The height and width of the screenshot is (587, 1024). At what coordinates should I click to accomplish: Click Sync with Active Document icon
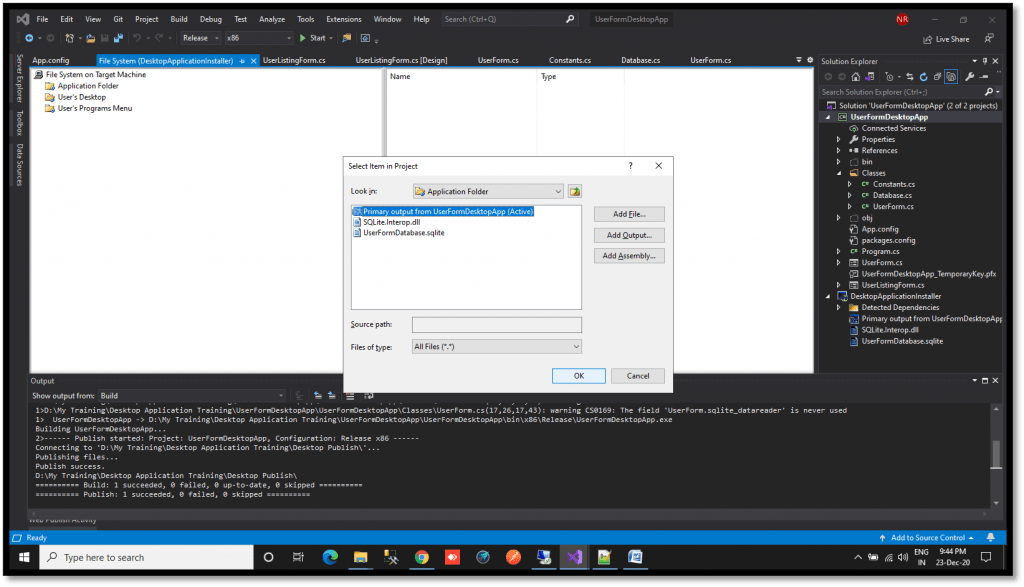(x=910, y=77)
